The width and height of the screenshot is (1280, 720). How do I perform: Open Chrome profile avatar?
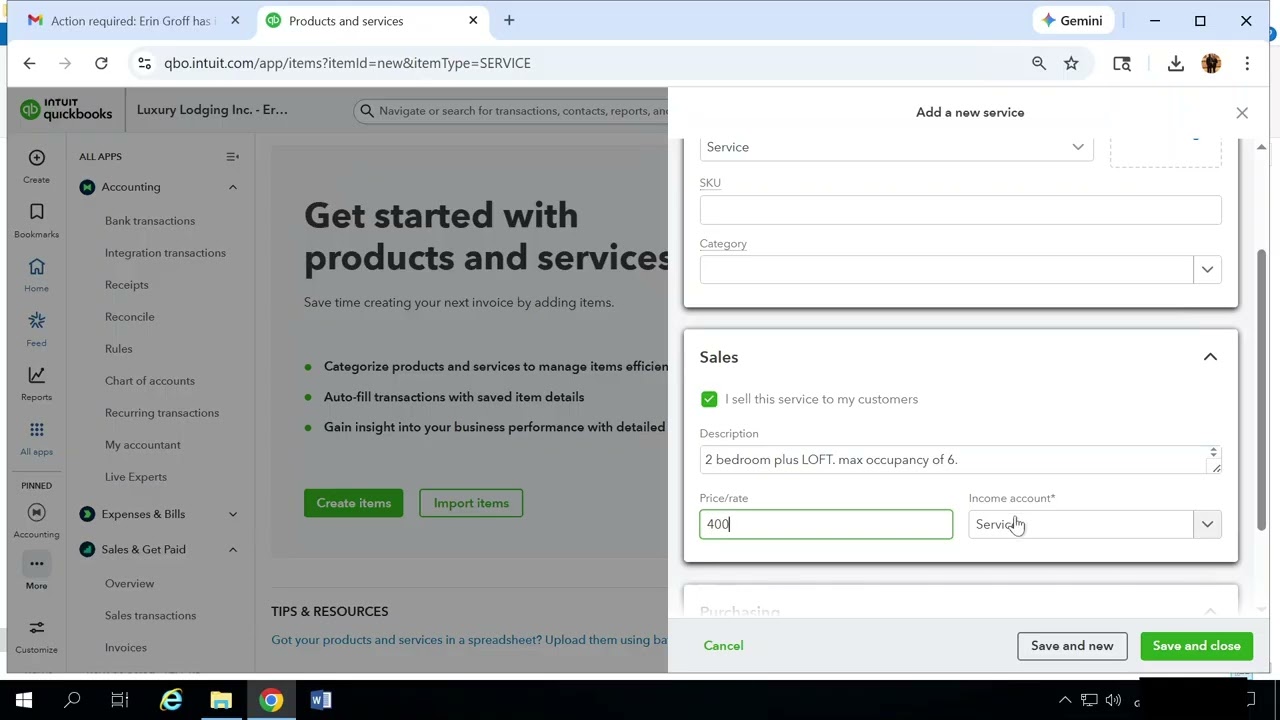[1211, 63]
